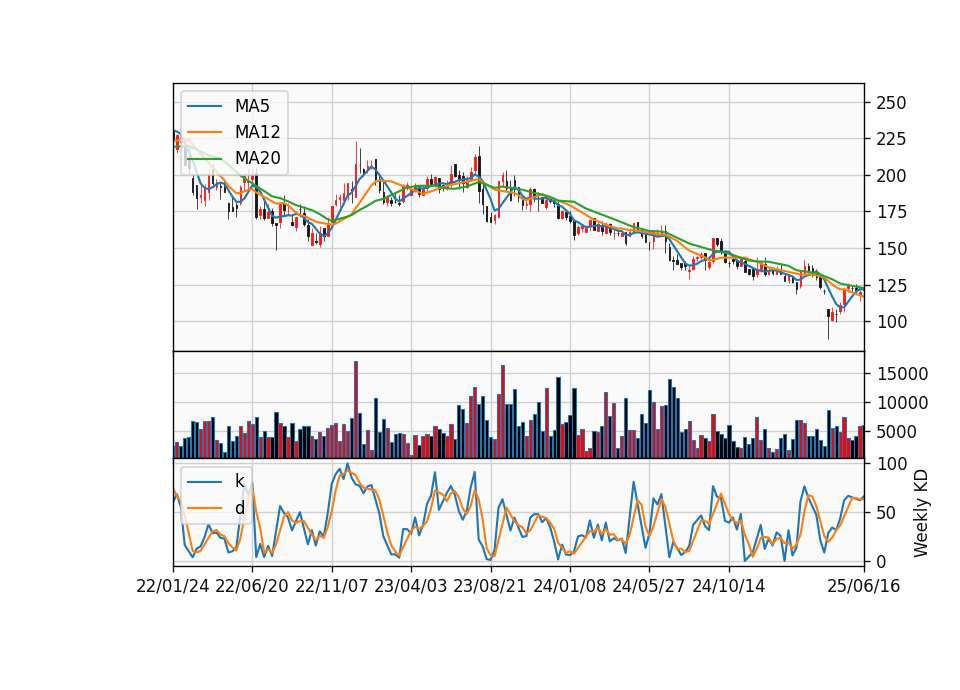This screenshot has height=690, width=960.
Task: Click the tallest volume bar near 22/11/07
Action: coord(356,410)
